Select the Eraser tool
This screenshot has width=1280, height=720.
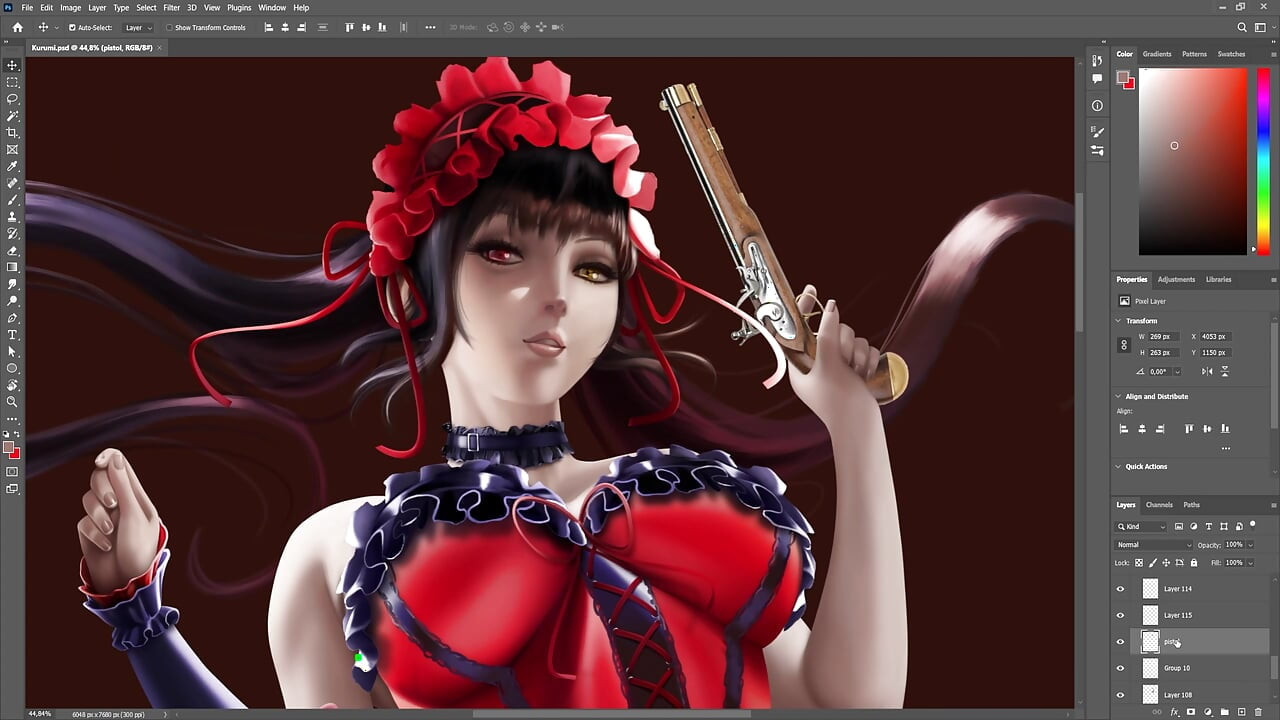click(12, 250)
